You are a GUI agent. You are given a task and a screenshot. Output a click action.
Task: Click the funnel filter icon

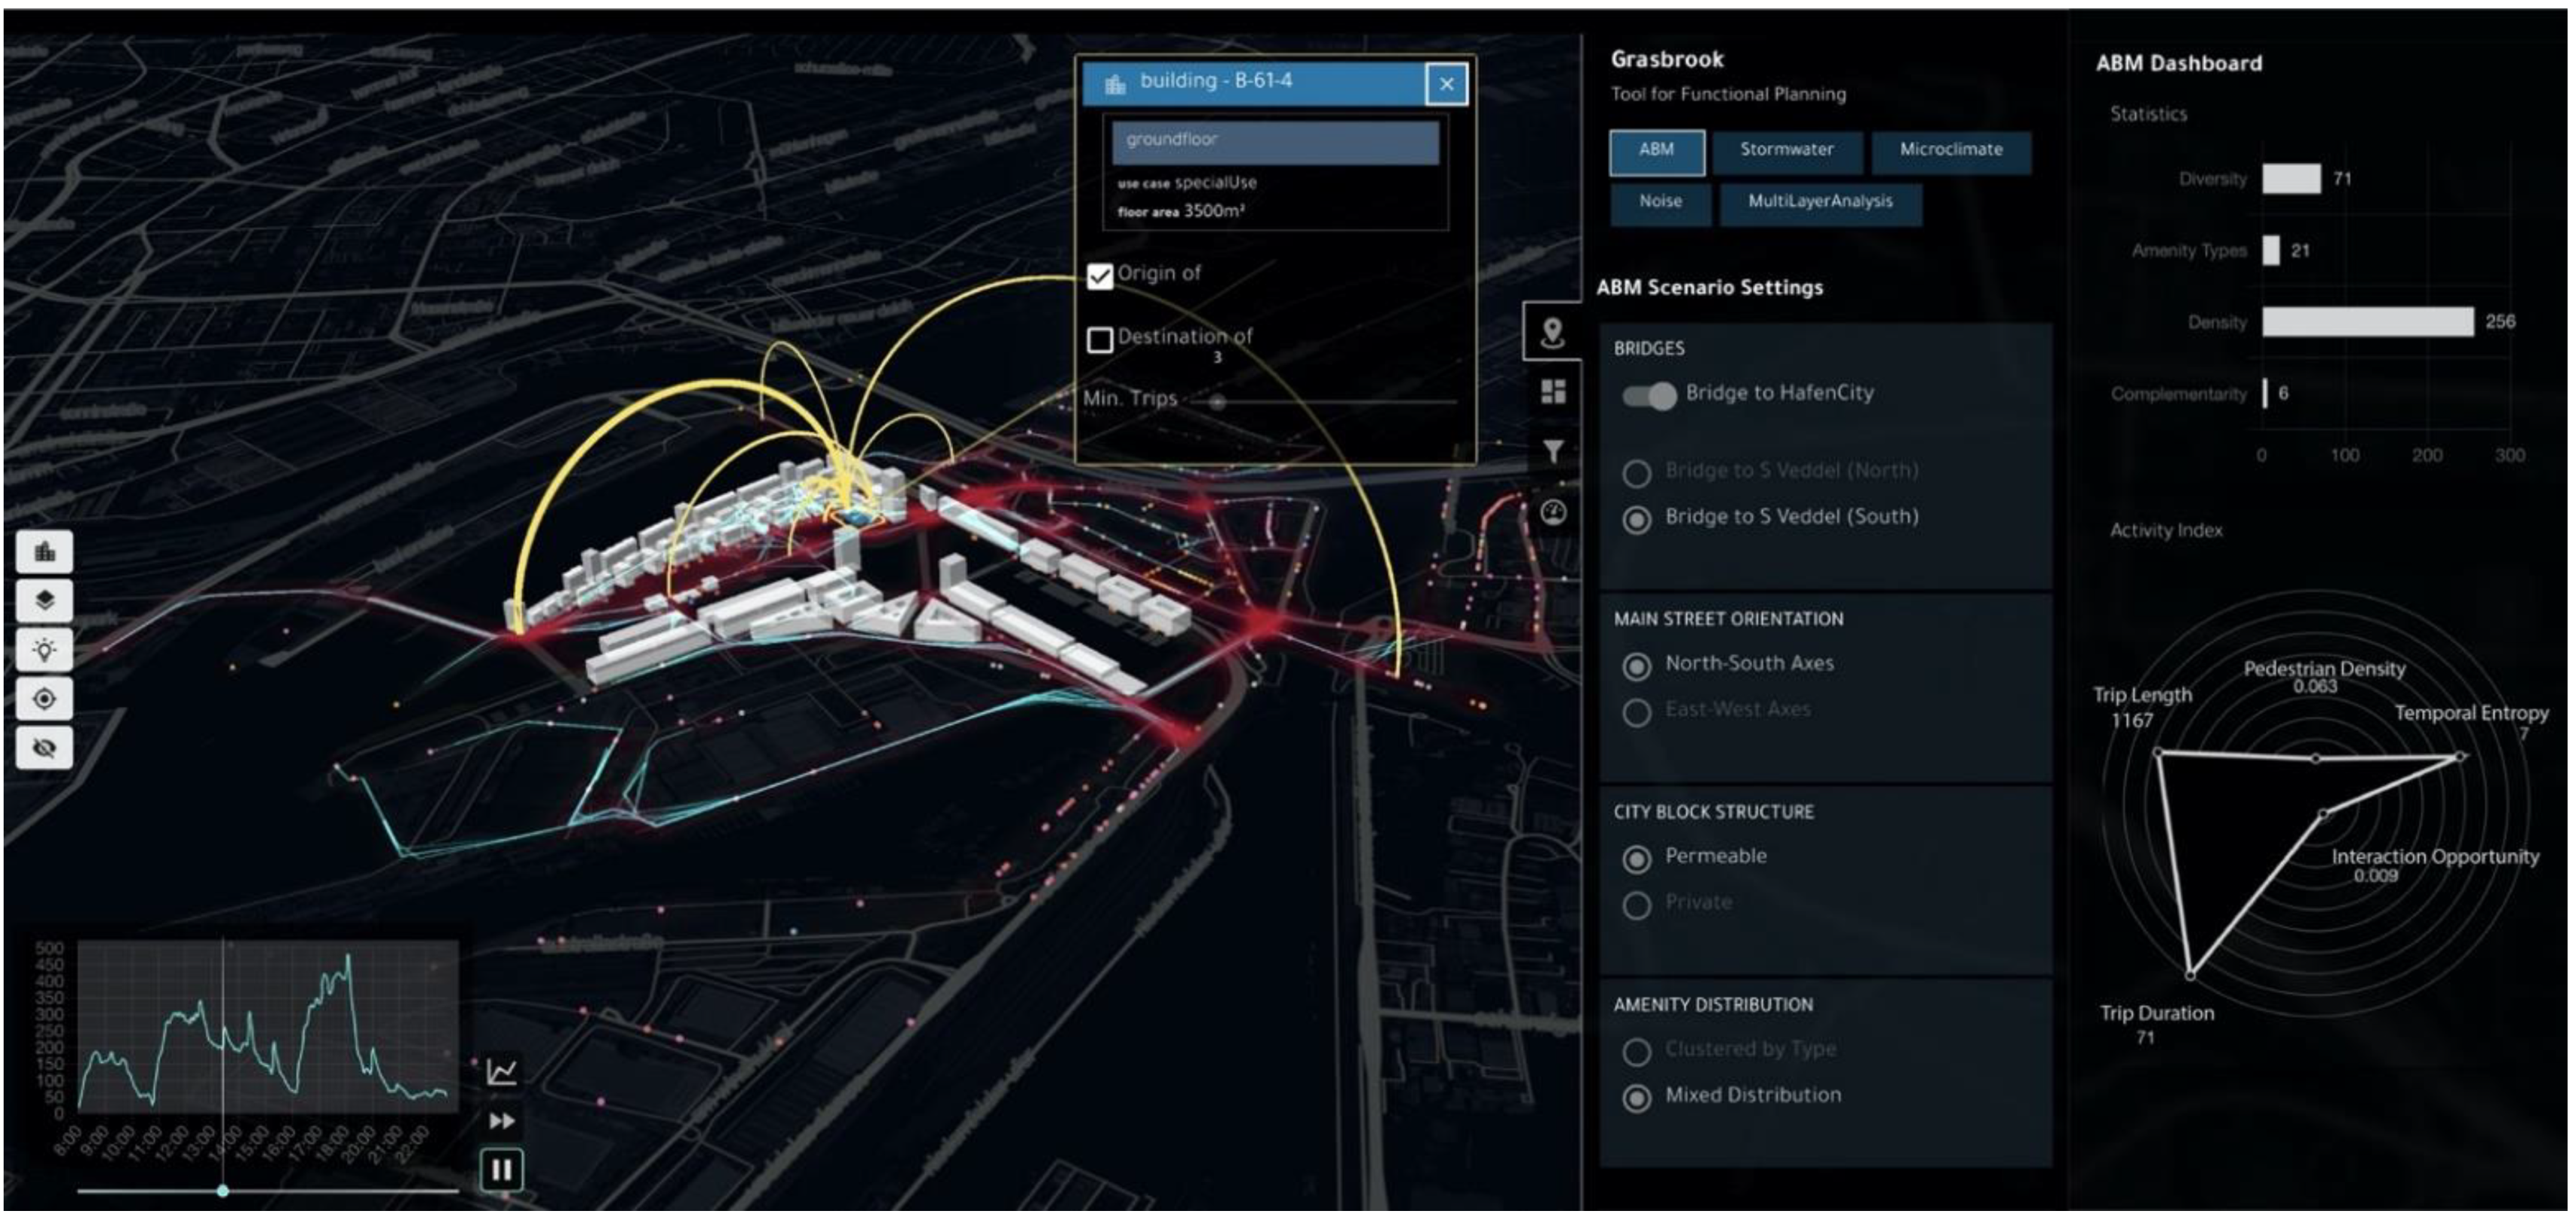1552,452
